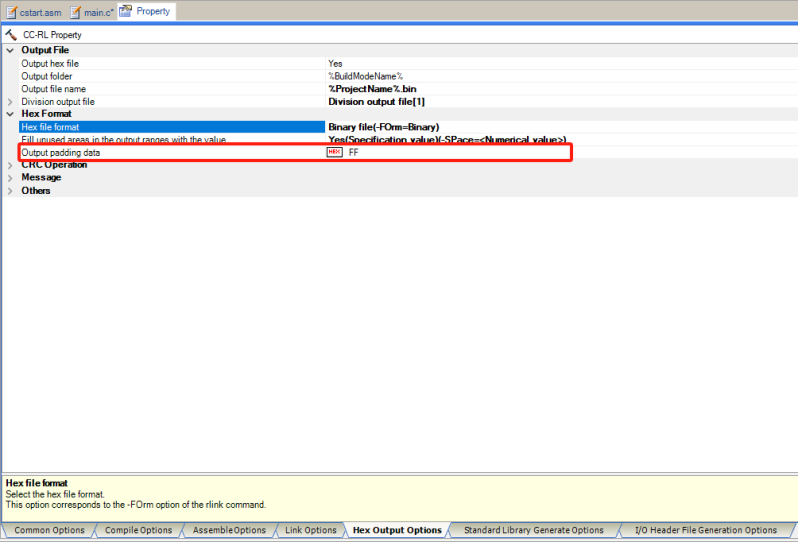The width and height of the screenshot is (799, 543).
Task: Switch to the Link Options tab
Action: 311,530
